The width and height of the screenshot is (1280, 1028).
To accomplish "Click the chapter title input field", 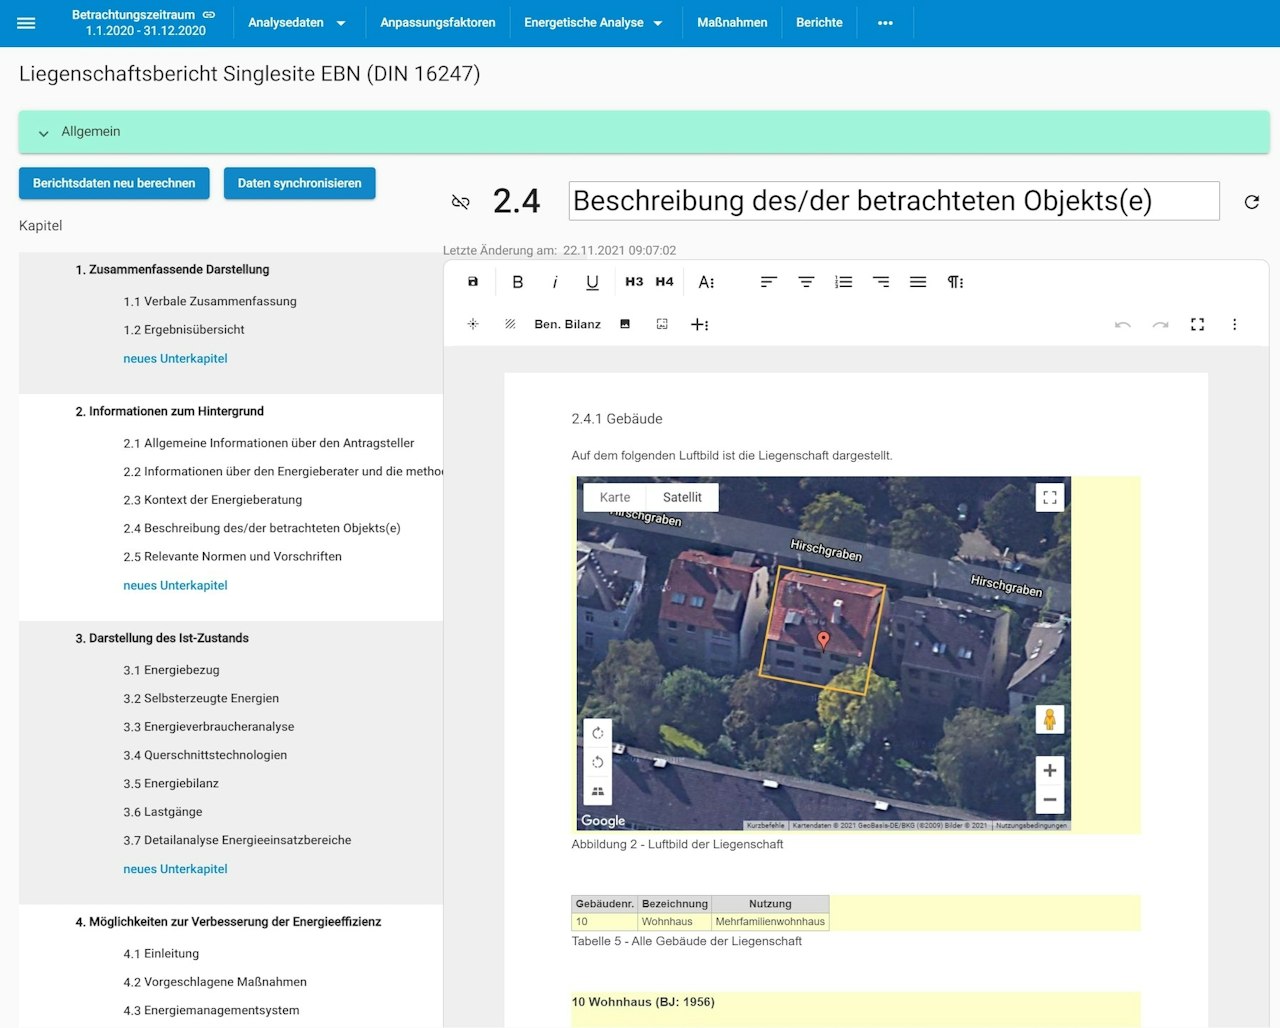I will [x=893, y=201].
